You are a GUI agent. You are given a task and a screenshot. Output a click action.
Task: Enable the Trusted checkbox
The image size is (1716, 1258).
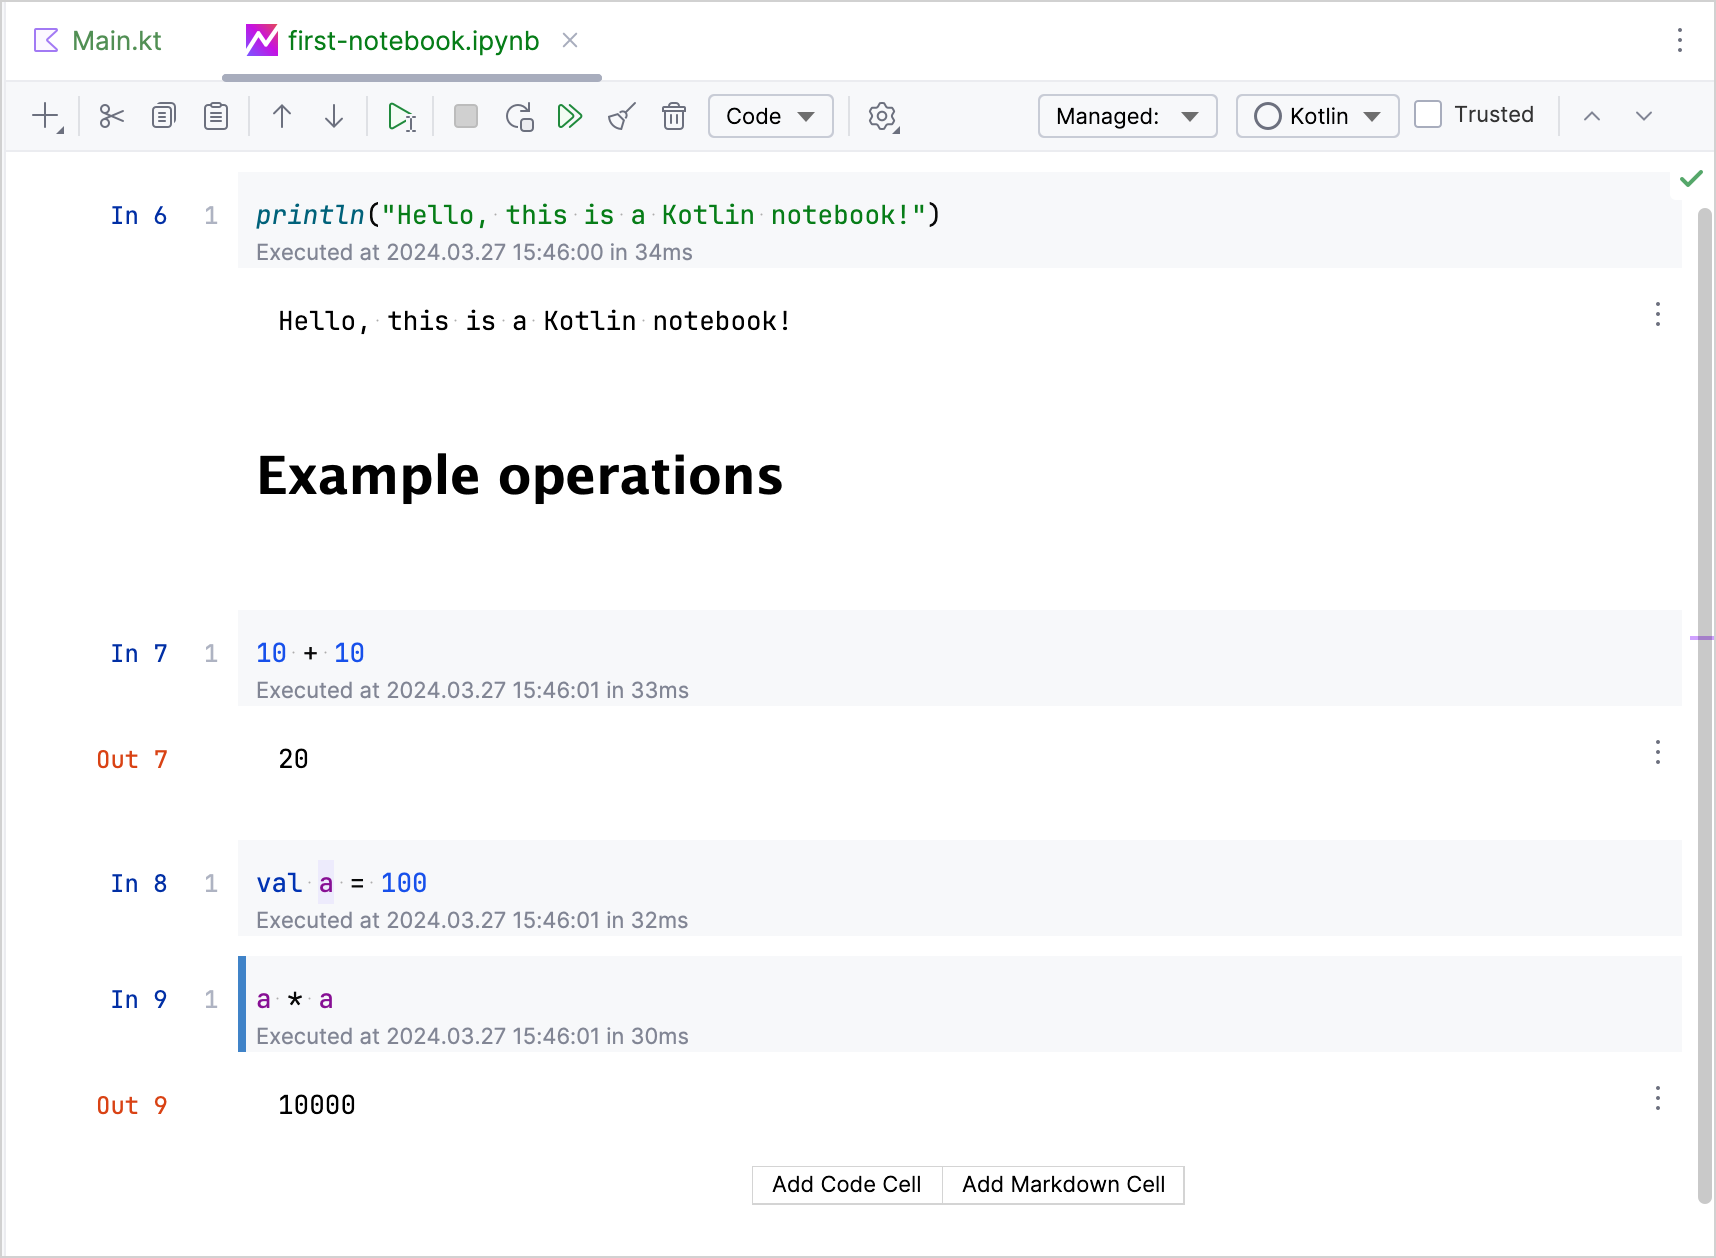(1428, 115)
